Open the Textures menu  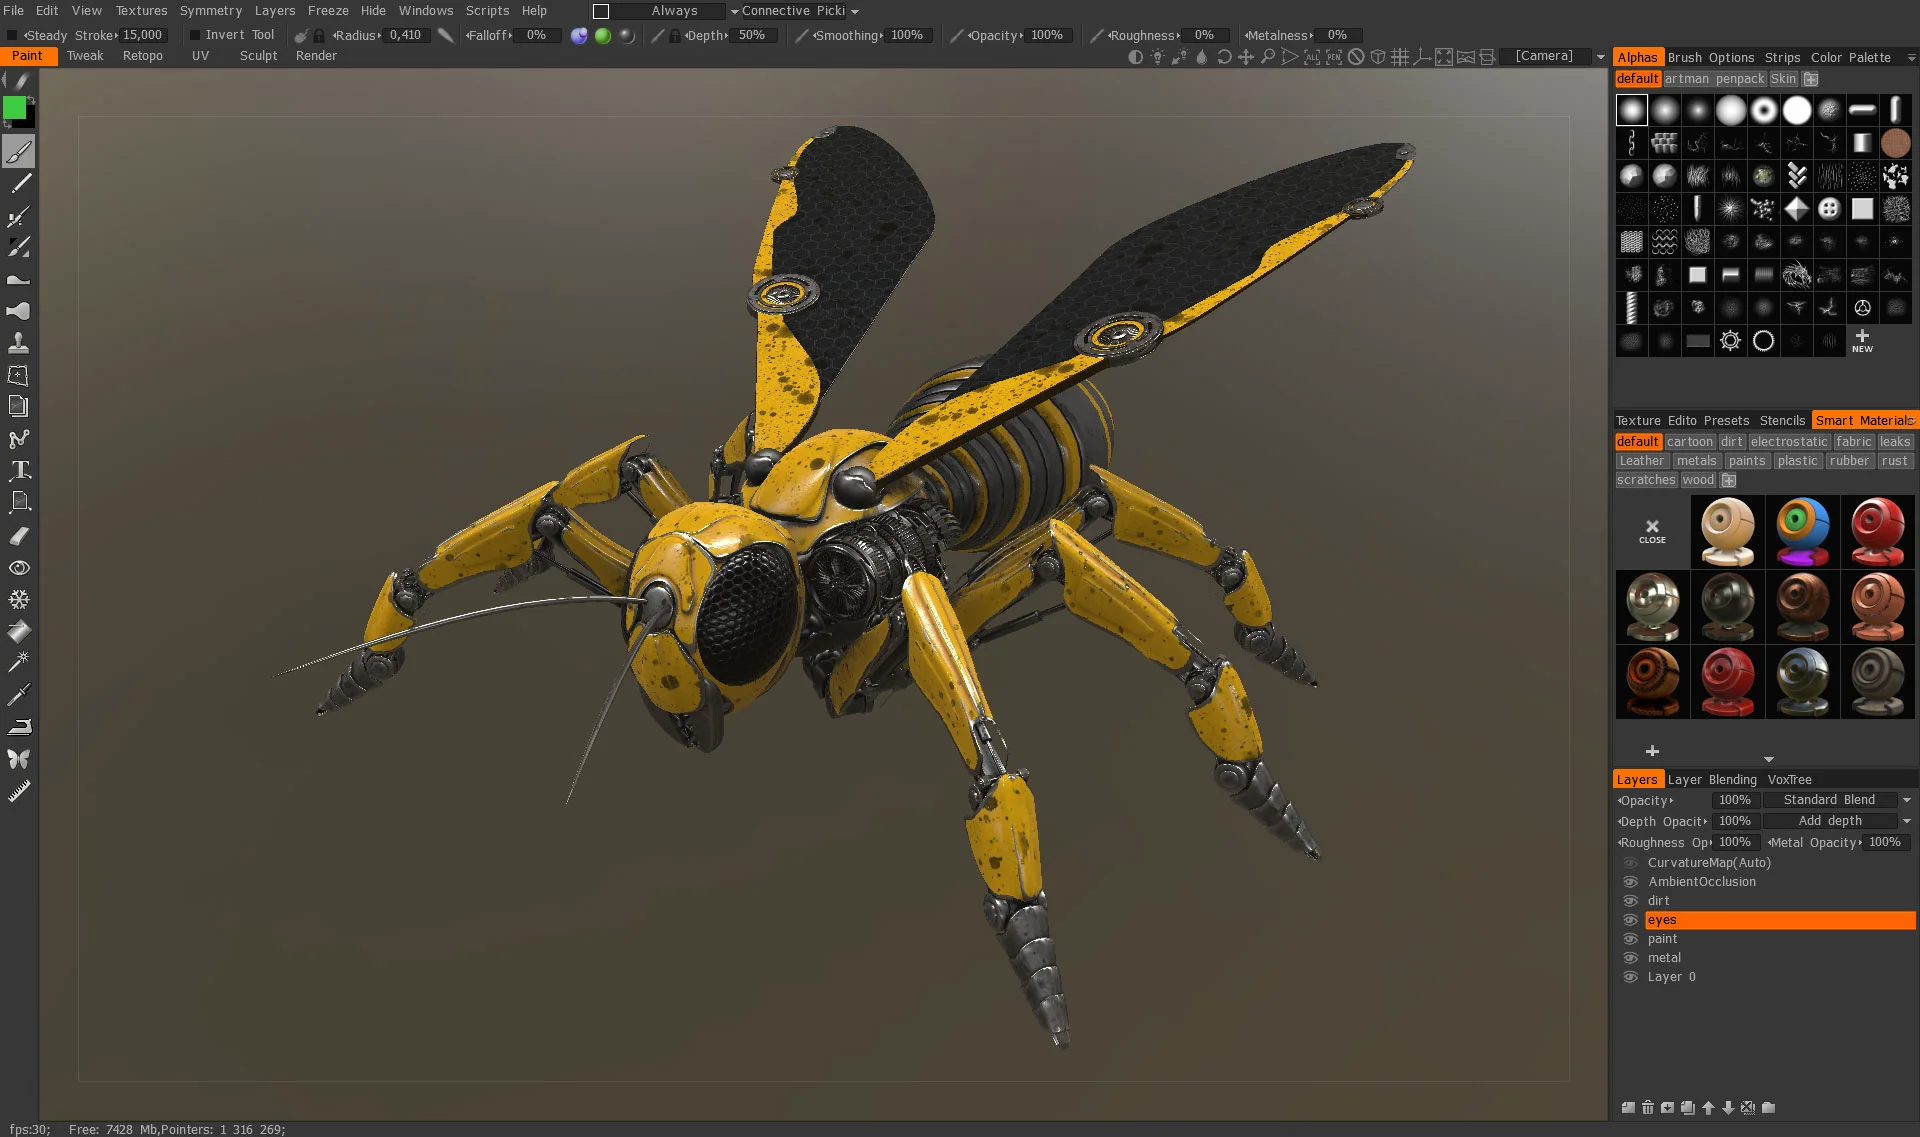pos(140,11)
